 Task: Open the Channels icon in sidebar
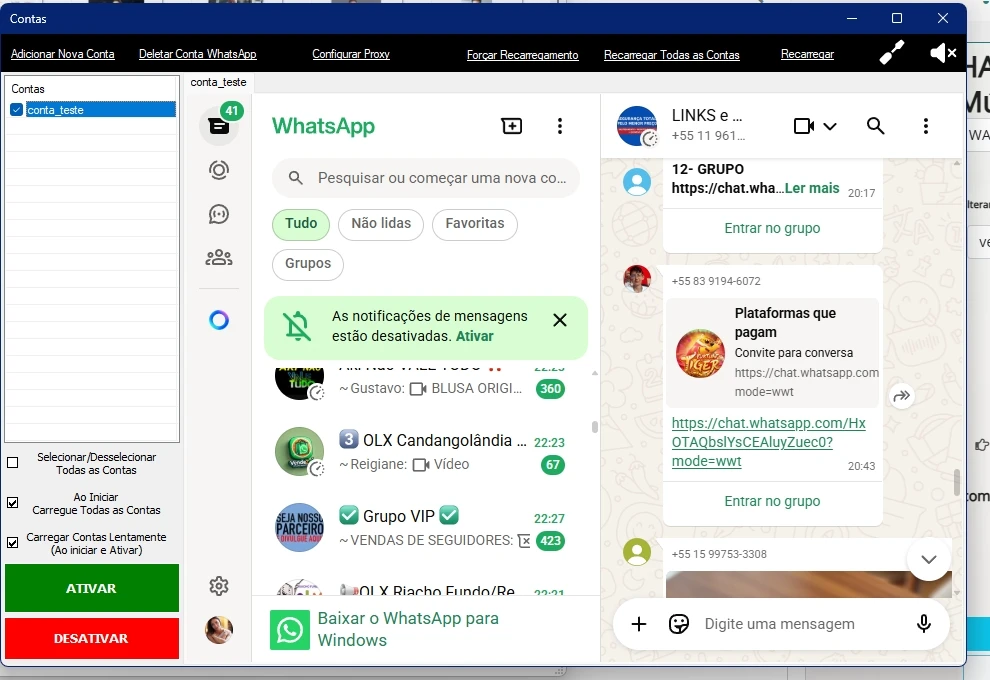click(x=219, y=214)
